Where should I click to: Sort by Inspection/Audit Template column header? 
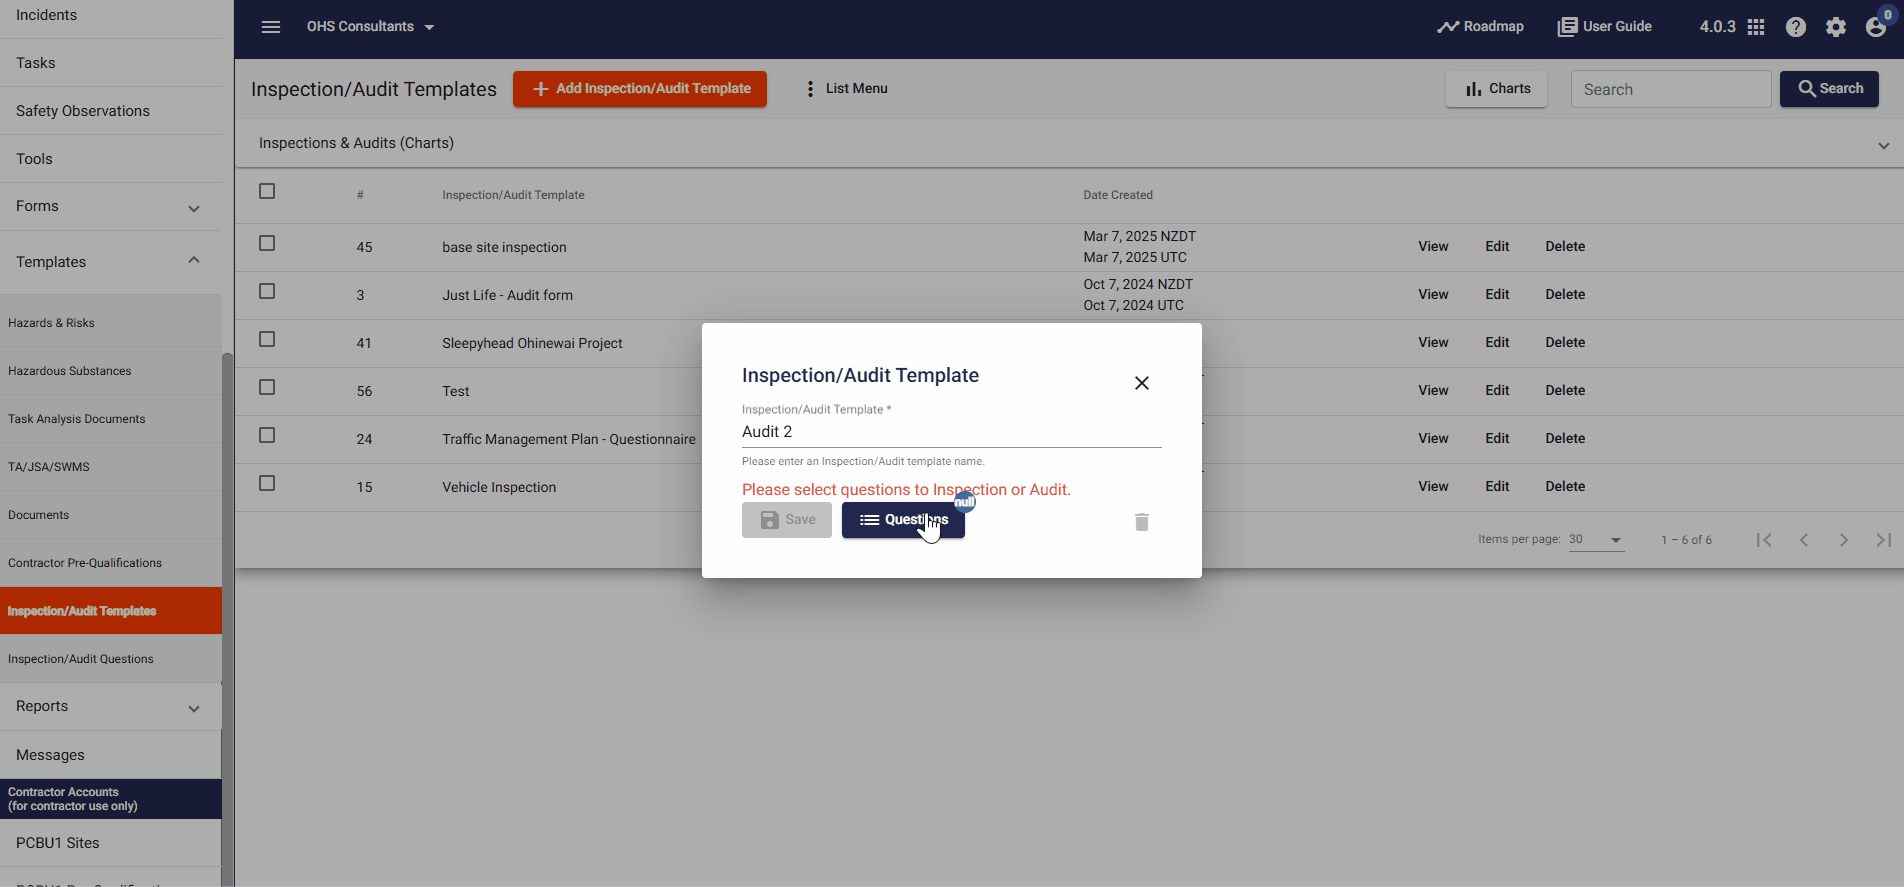[x=513, y=195]
